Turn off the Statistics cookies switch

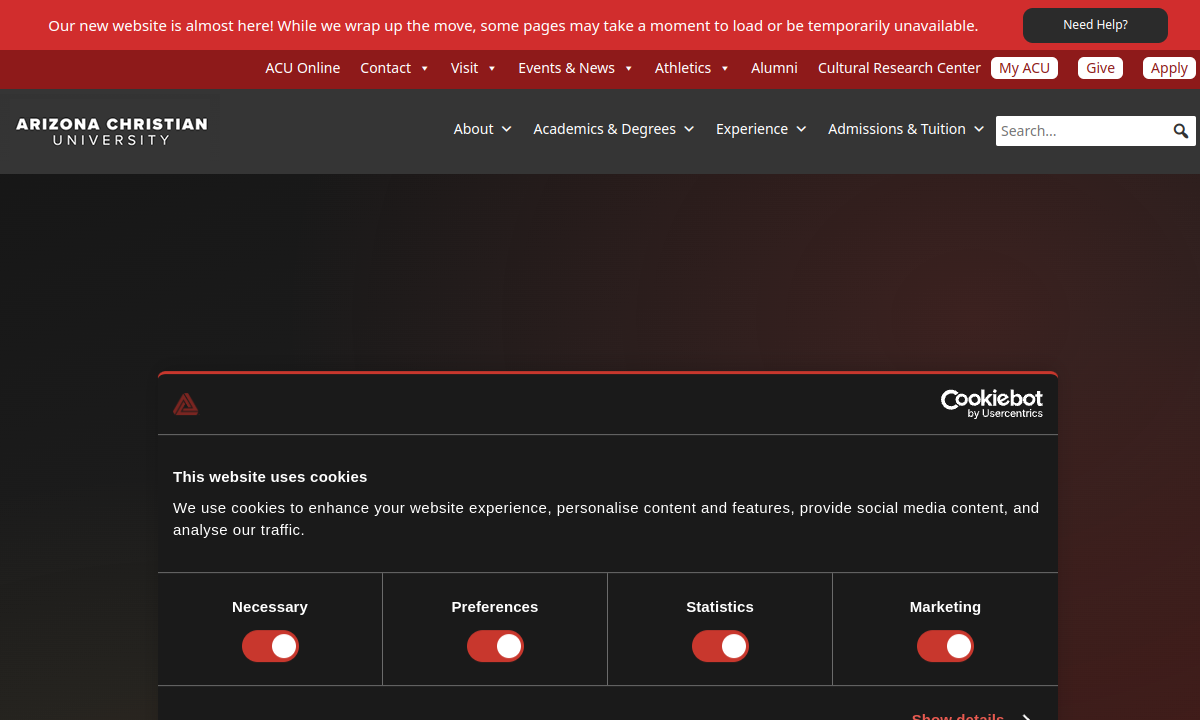click(720, 646)
